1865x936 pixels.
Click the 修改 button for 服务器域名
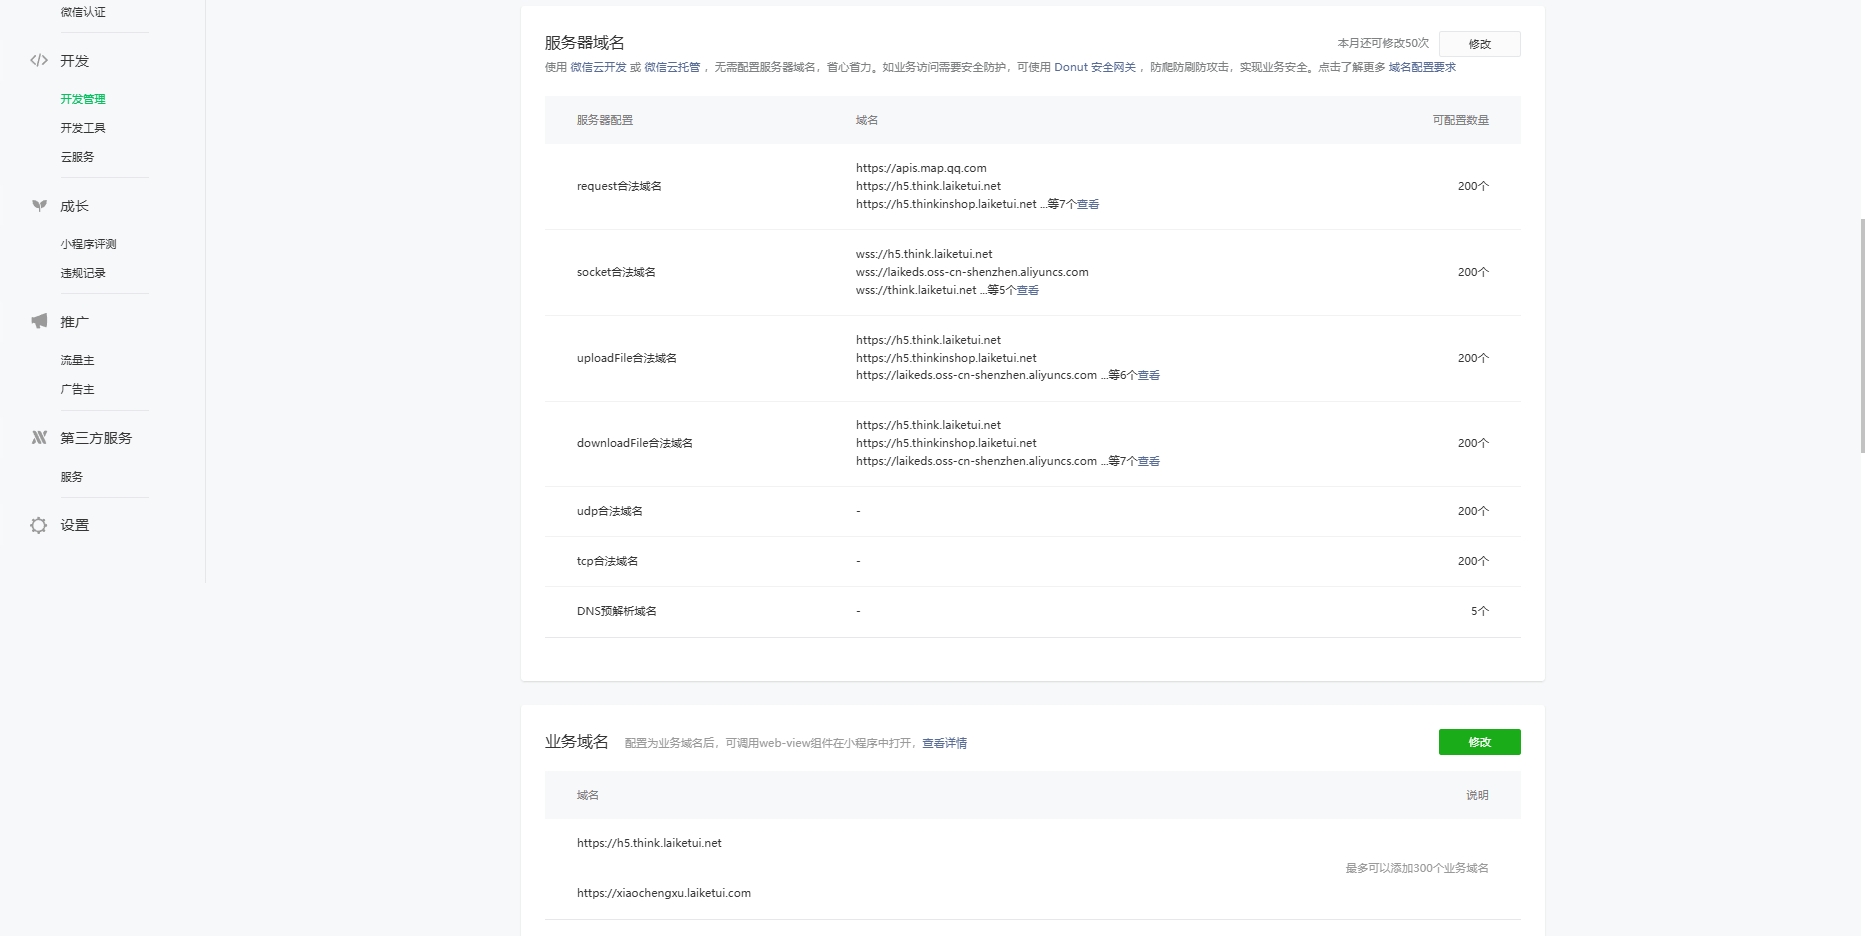click(1479, 44)
